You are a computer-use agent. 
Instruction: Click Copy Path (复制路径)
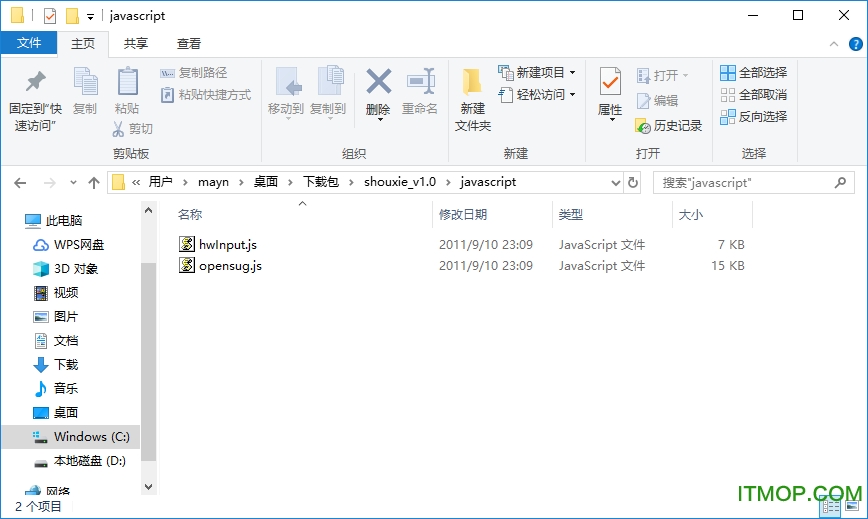click(194, 72)
